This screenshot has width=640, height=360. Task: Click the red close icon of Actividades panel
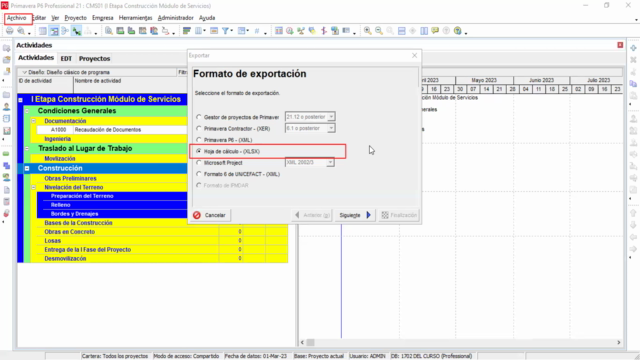click(620, 45)
